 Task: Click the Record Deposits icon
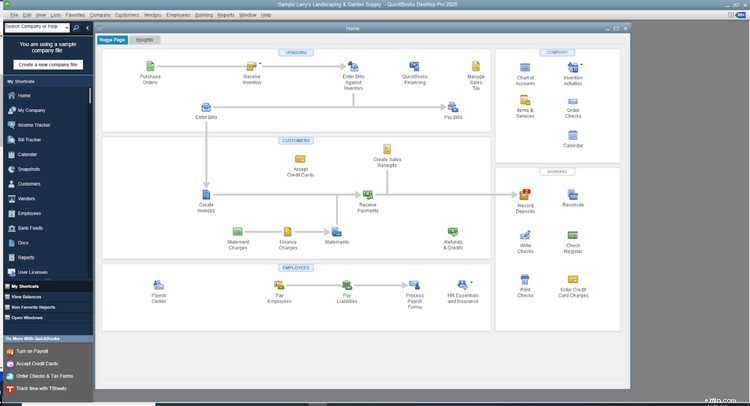525,194
